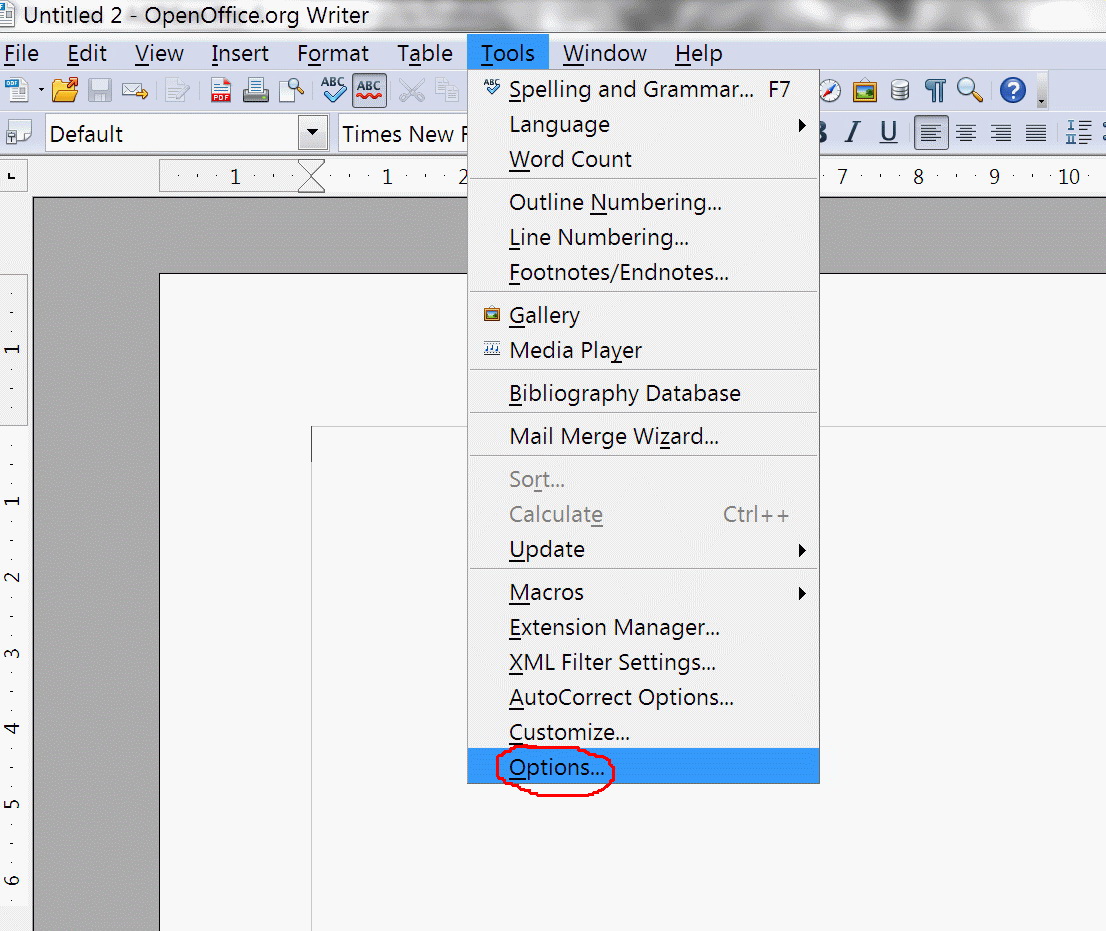Choose Gallery in Tools menu
This screenshot has width=1106, height=931.
click(643, 315)
